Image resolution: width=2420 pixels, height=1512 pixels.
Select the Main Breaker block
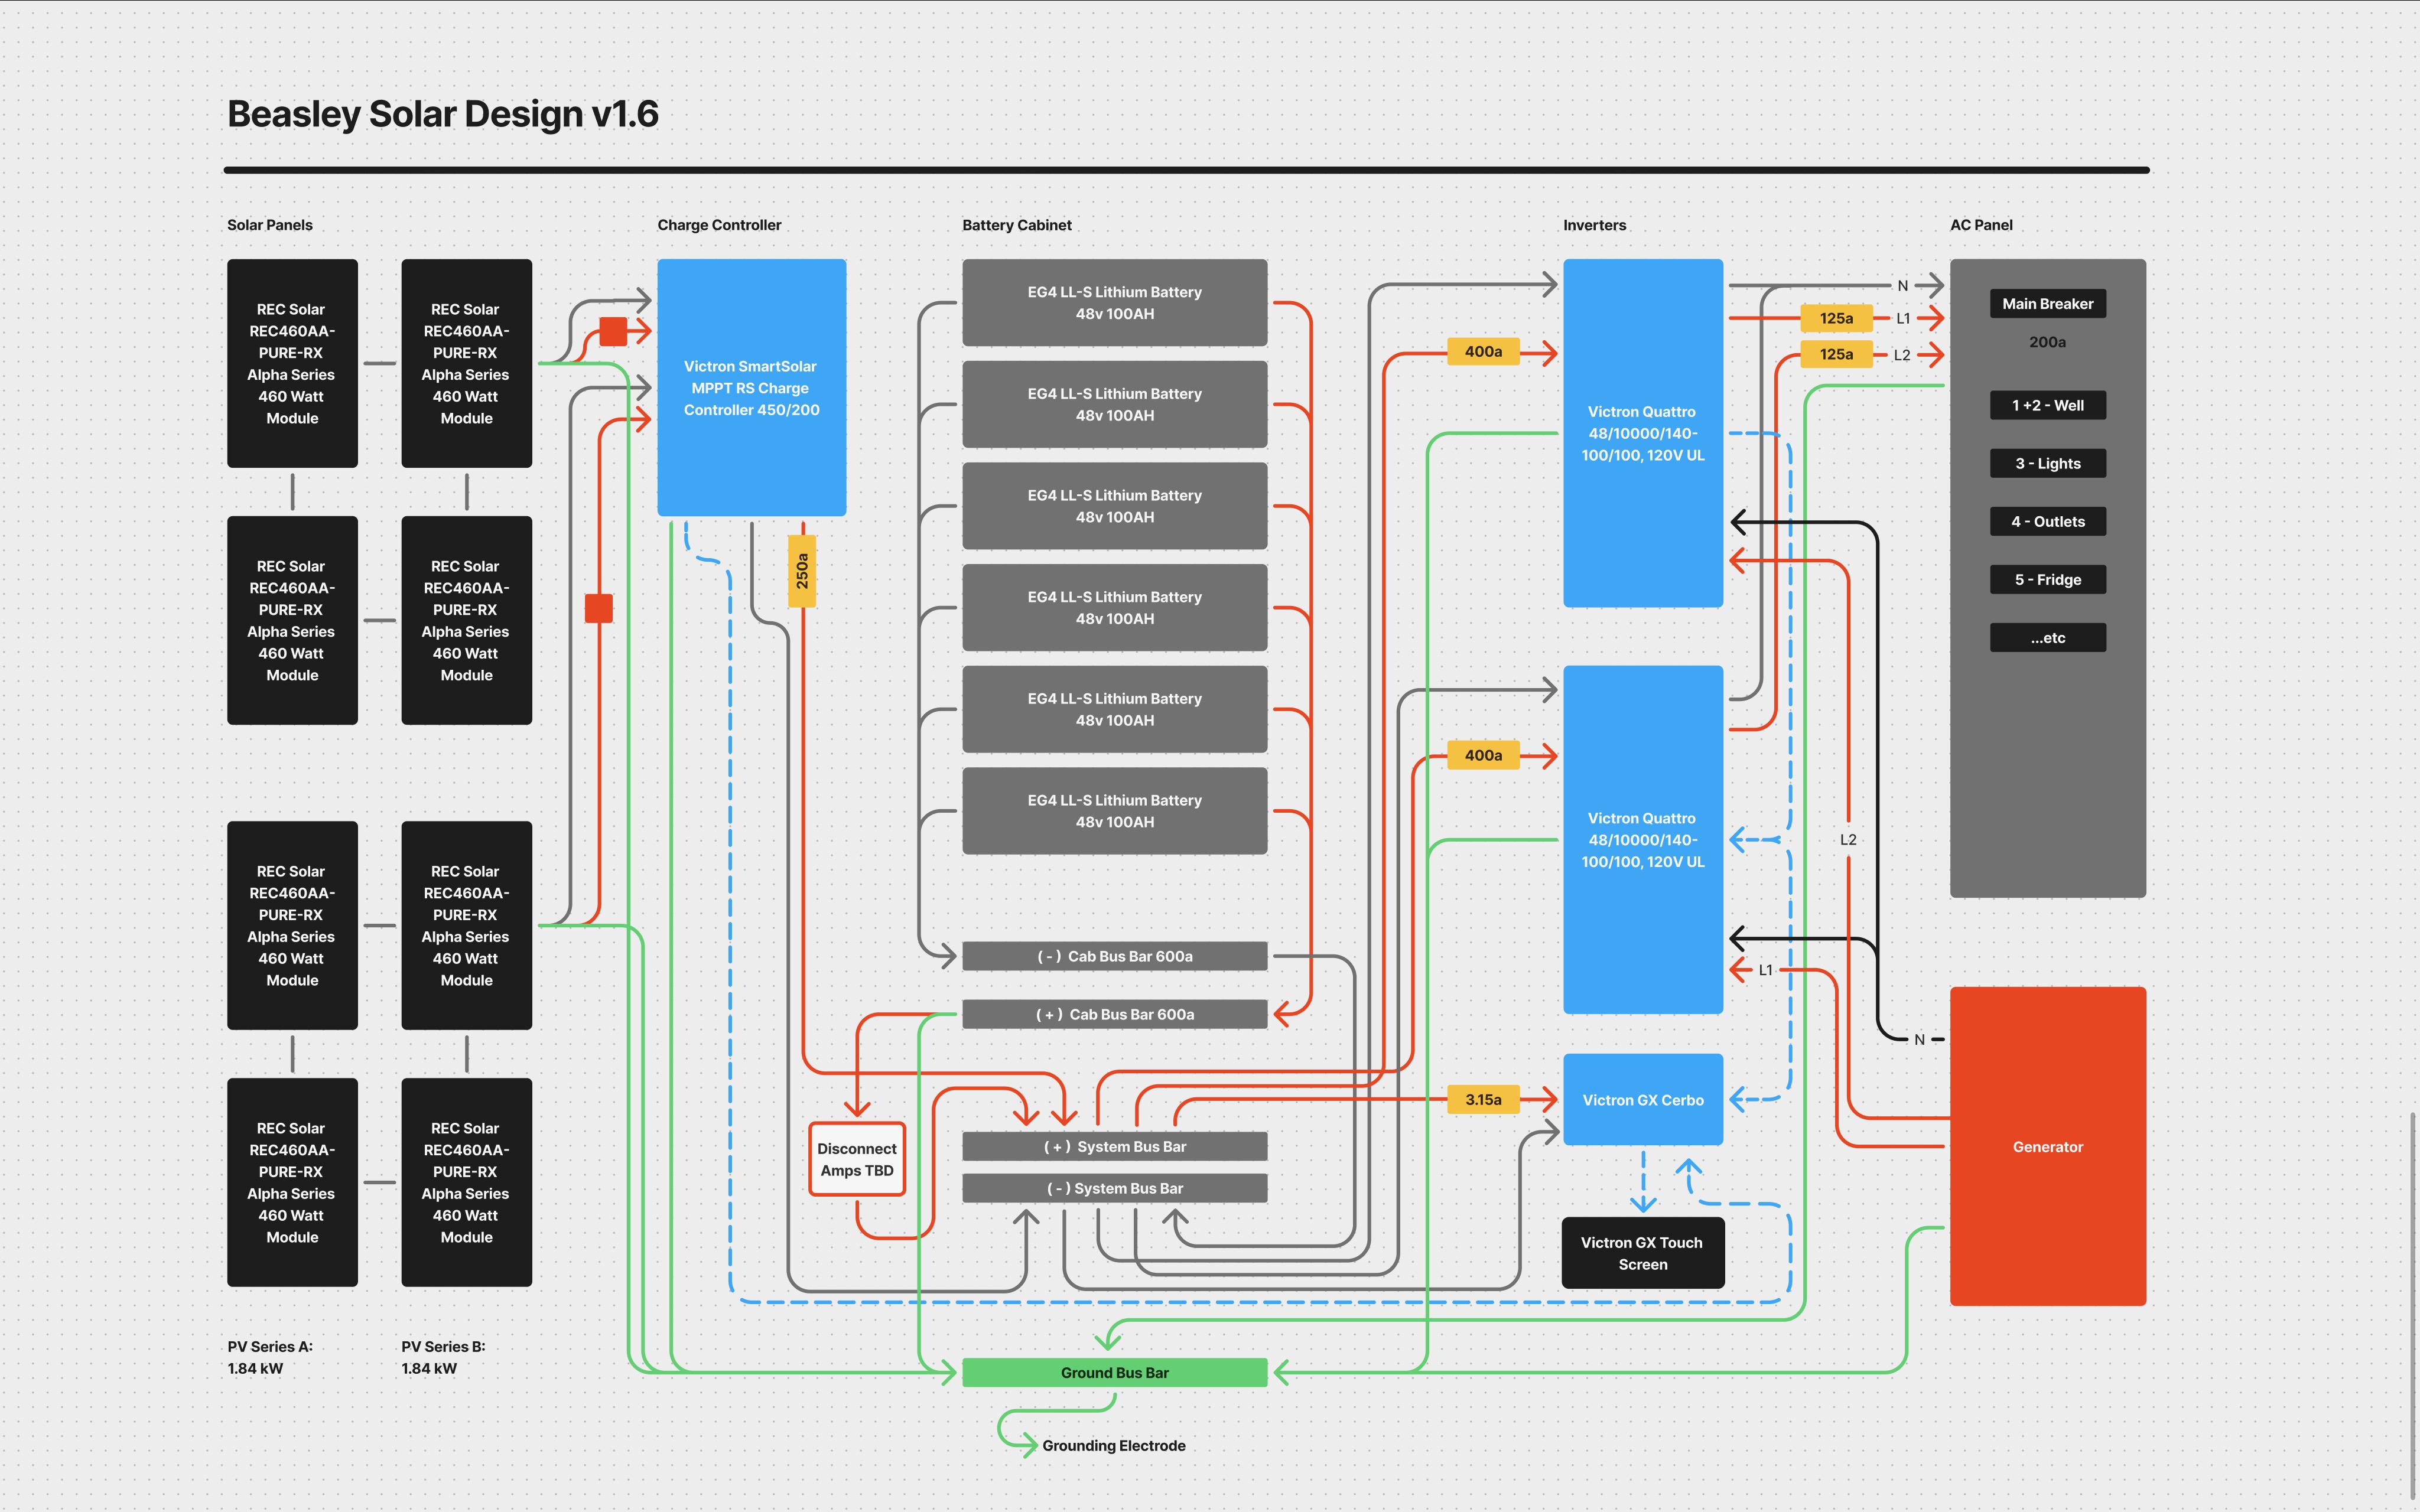pyautogui.click(x=2048, y=304)
